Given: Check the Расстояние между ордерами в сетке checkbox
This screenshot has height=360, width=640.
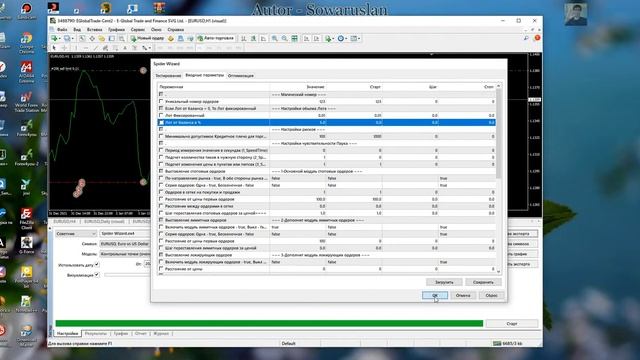Looking at the screenshot, I should click(161, 206).
